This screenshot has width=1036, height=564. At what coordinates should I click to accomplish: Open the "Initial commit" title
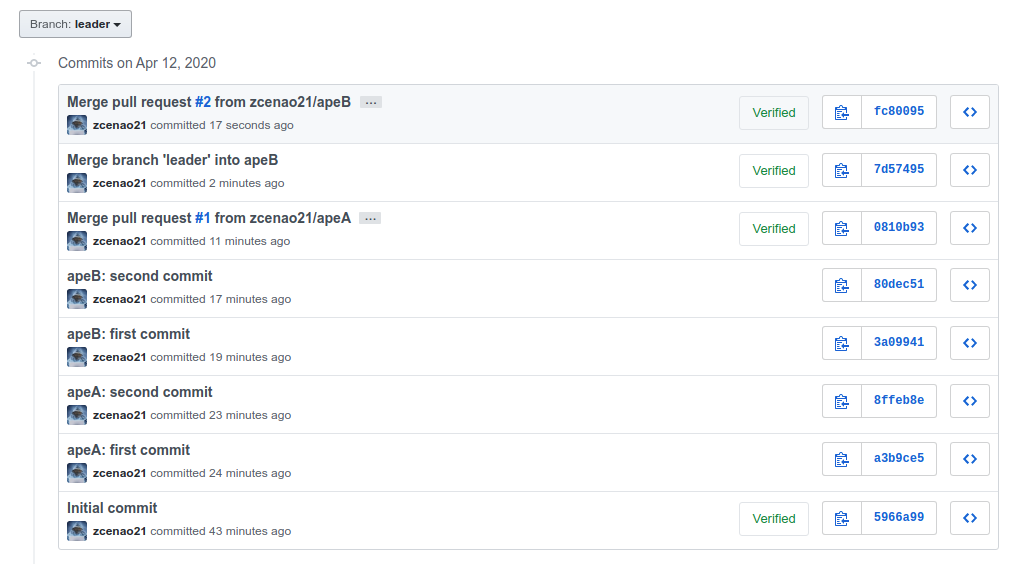[x=112, y=509]
